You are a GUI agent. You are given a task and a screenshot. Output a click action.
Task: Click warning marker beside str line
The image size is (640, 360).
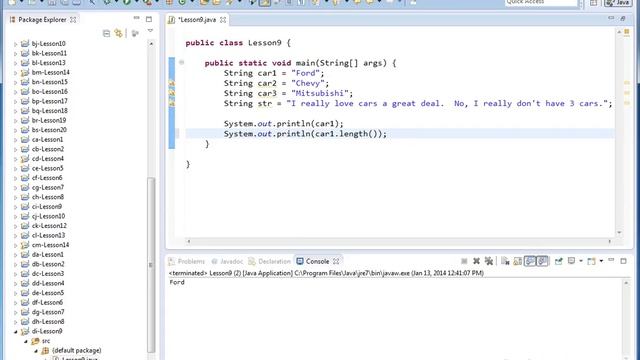(x=172, y=104)
